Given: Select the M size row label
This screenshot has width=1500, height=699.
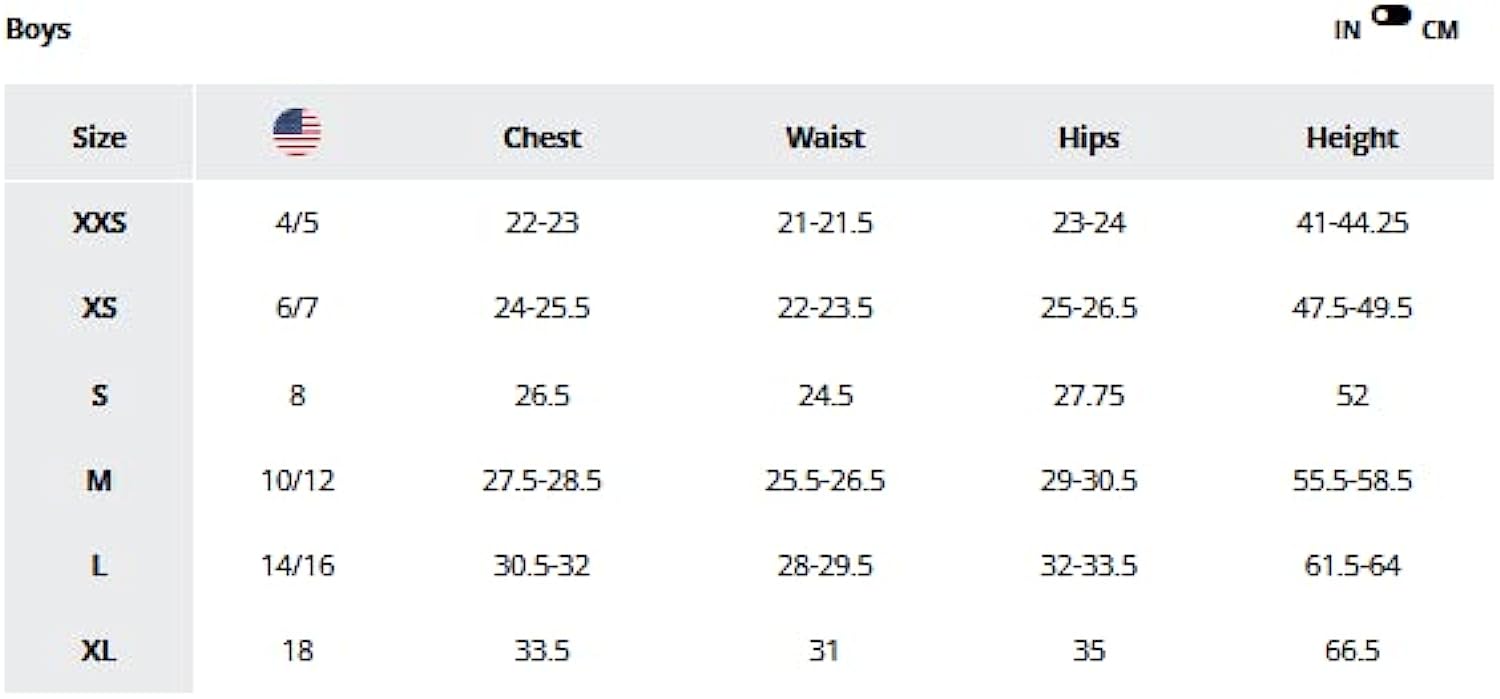Looking at the screenshot, I should tap(99, 481).
